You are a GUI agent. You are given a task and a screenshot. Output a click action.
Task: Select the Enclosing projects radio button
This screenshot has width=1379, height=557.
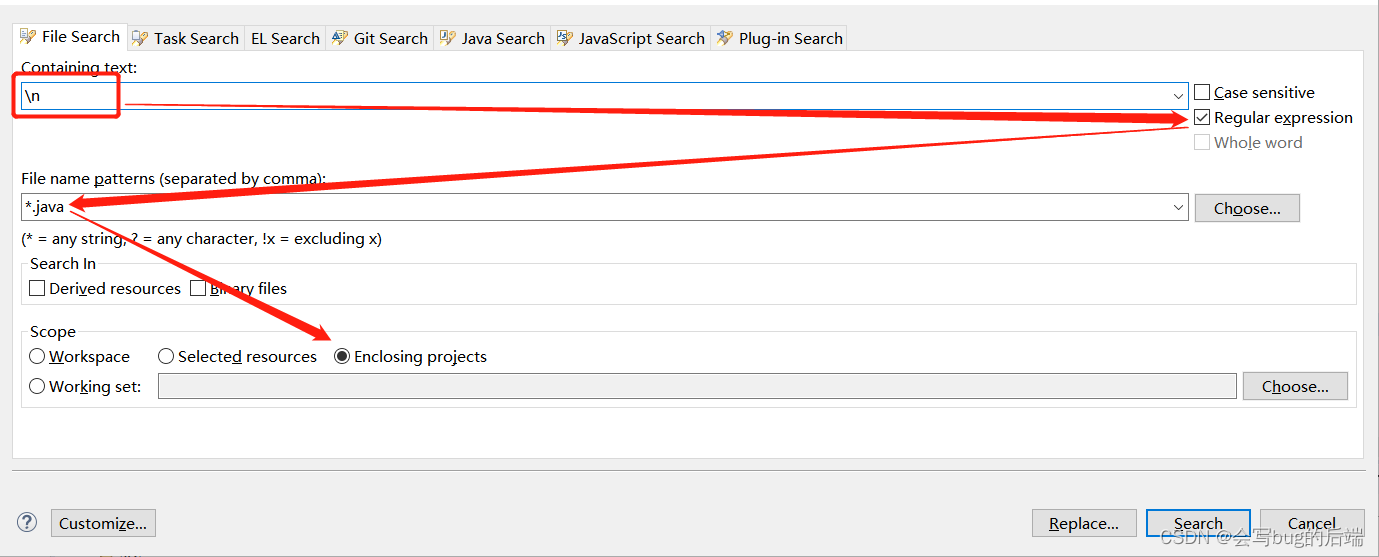pos(342,356)
